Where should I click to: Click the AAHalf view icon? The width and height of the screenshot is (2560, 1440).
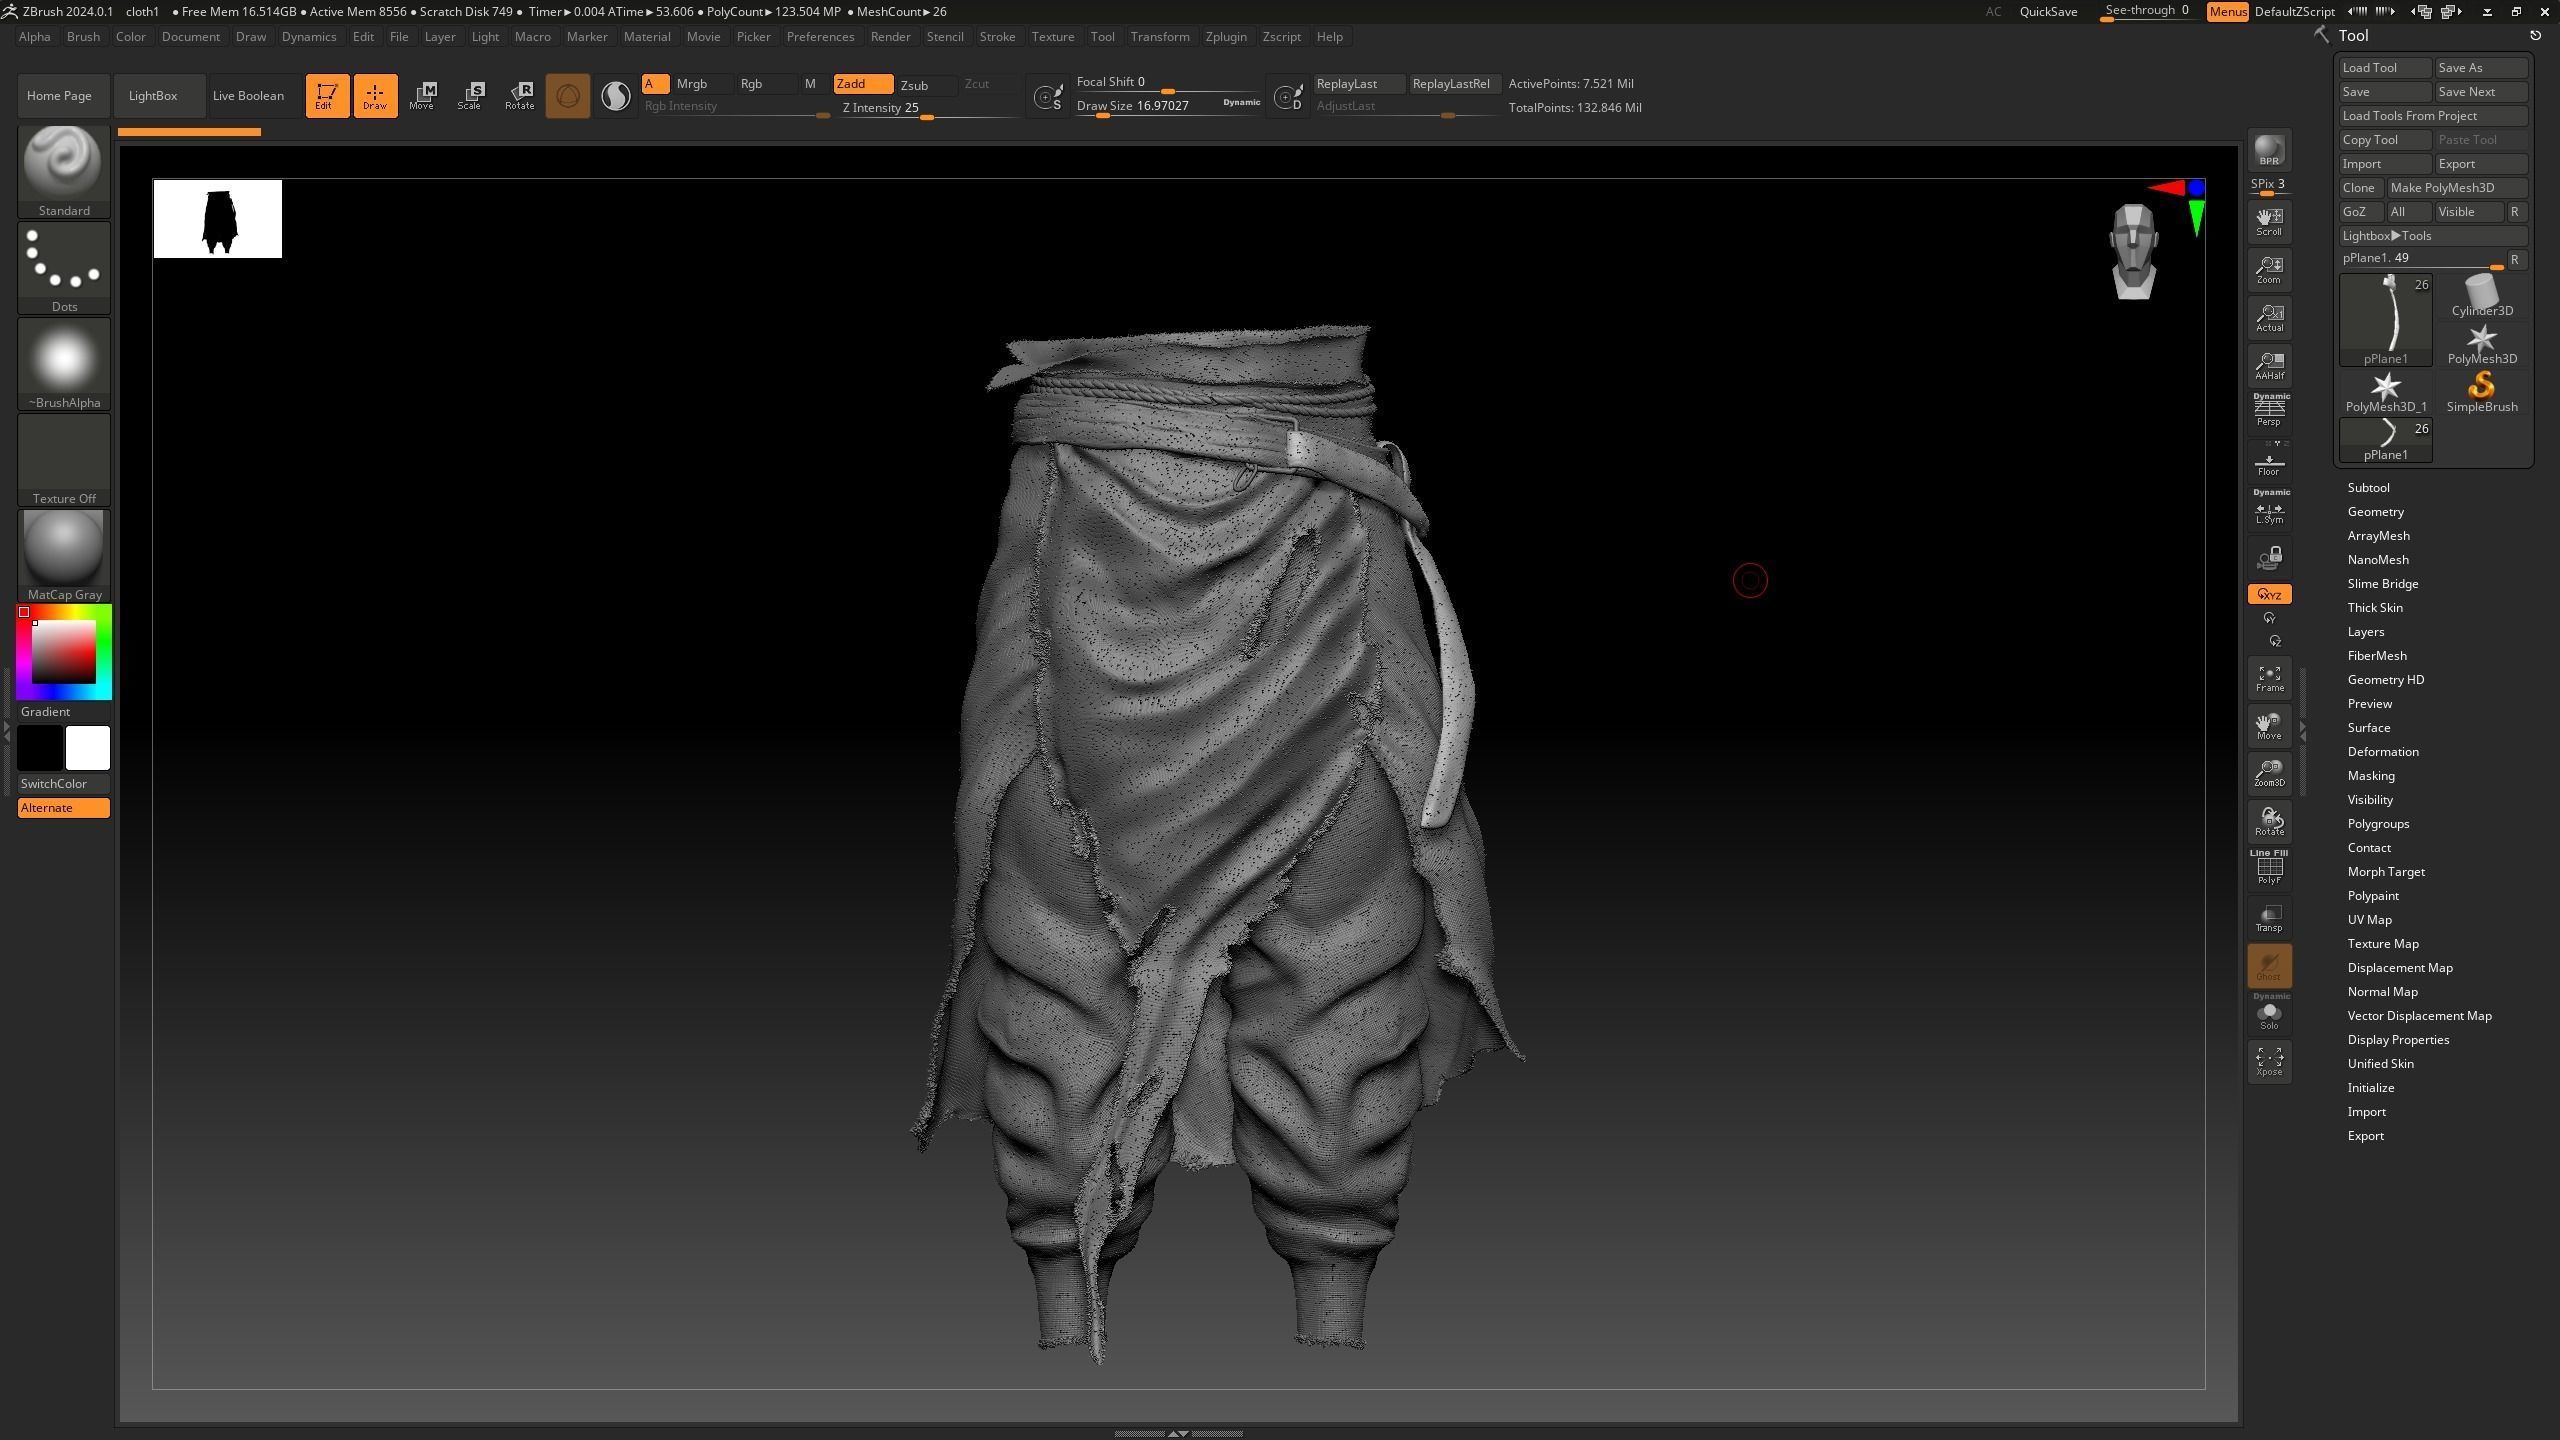2269,366
